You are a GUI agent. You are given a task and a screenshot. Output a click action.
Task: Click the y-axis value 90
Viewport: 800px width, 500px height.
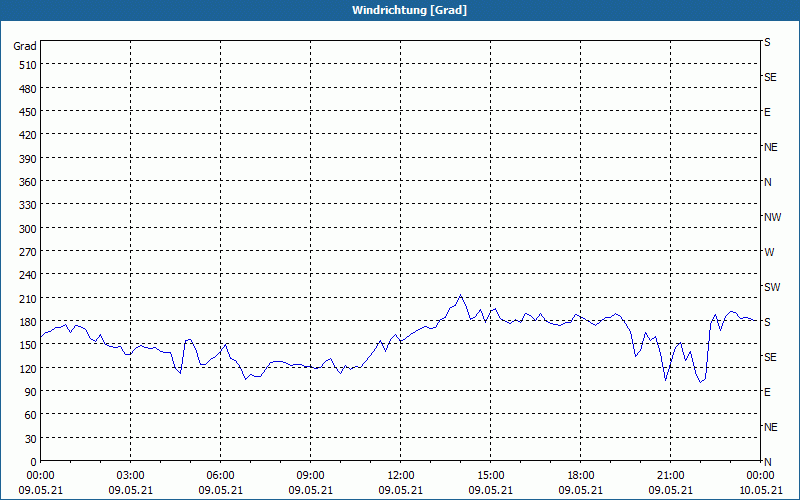tap(31, 392)
